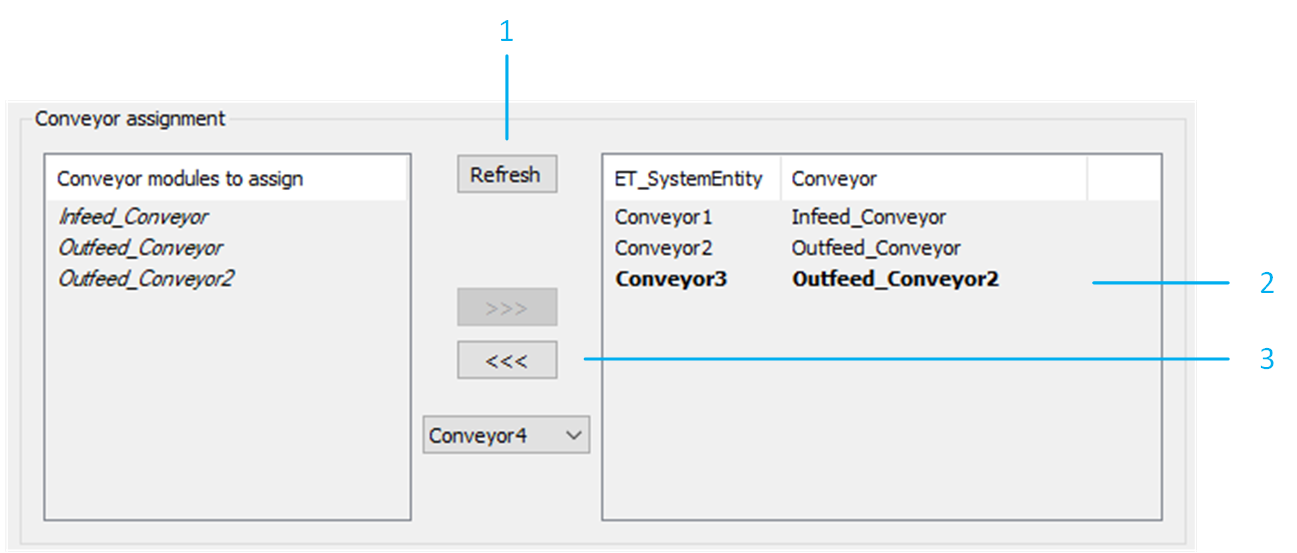Click the Conveyor column header in the table
The image size is (1297, 553).
click(x=834, y=179)
